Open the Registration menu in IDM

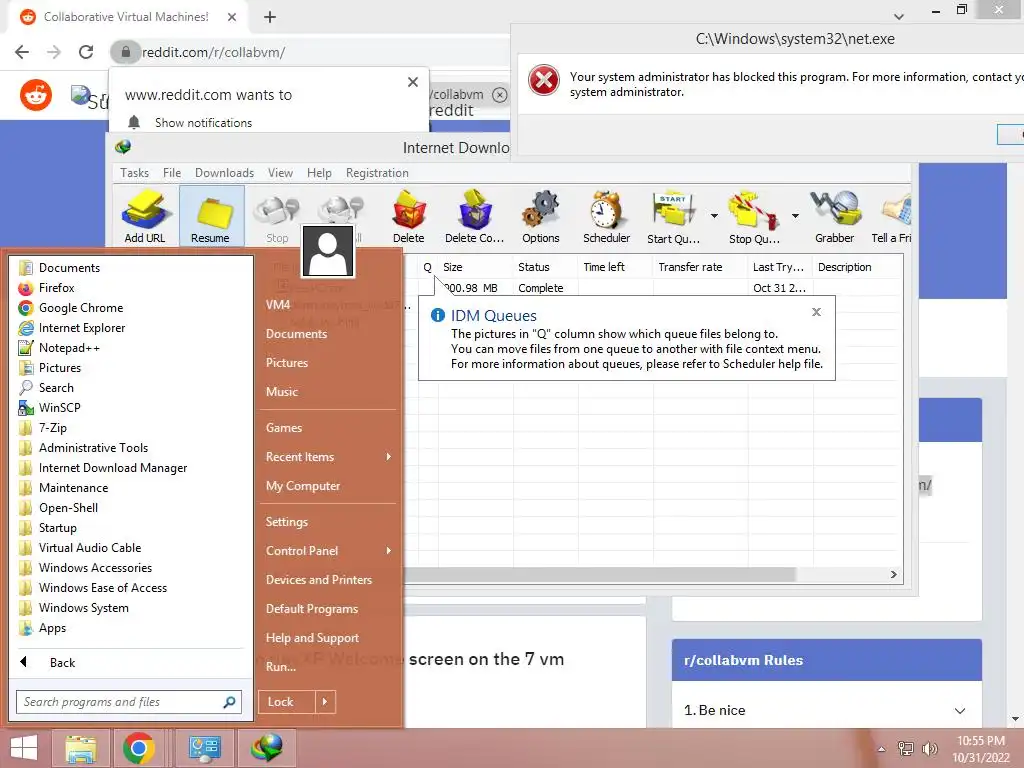377,172
